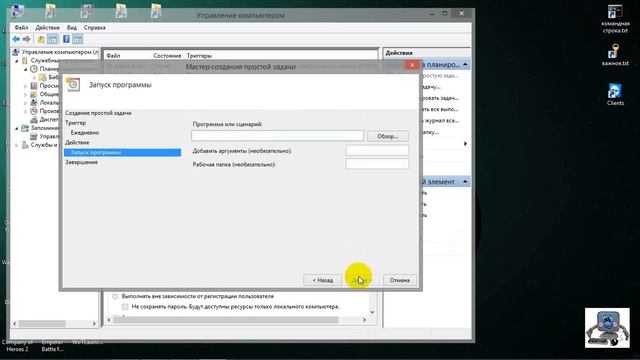Select the Триггер wizard step
Screen dimensions: 640x360
[x=76, y=123]
